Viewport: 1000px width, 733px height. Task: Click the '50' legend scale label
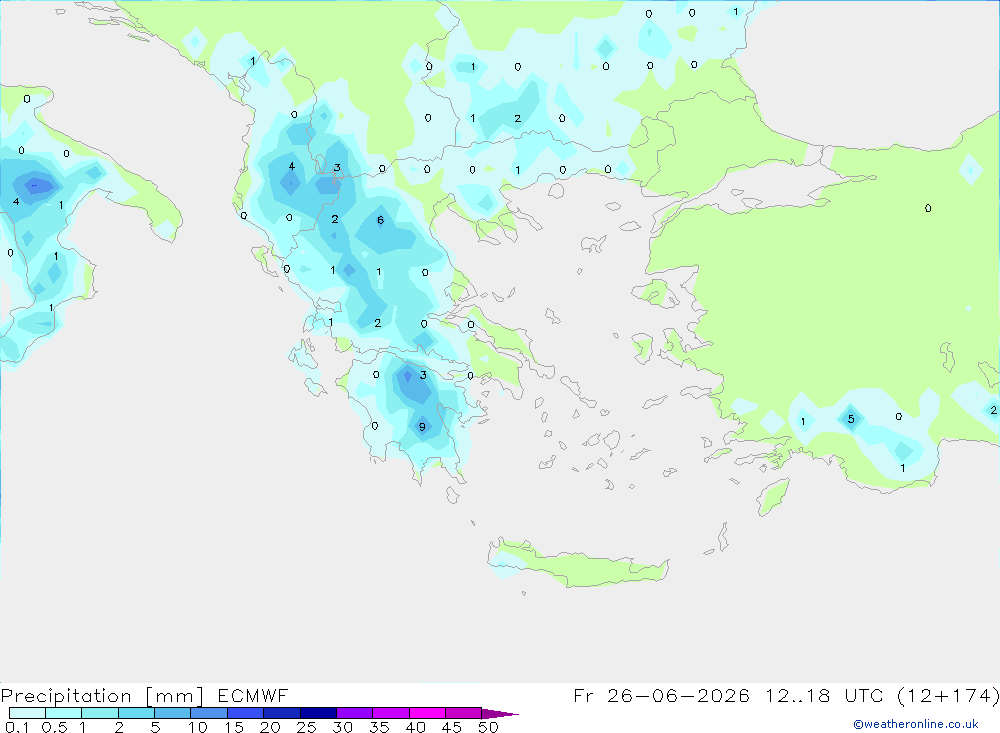[489, 727]
